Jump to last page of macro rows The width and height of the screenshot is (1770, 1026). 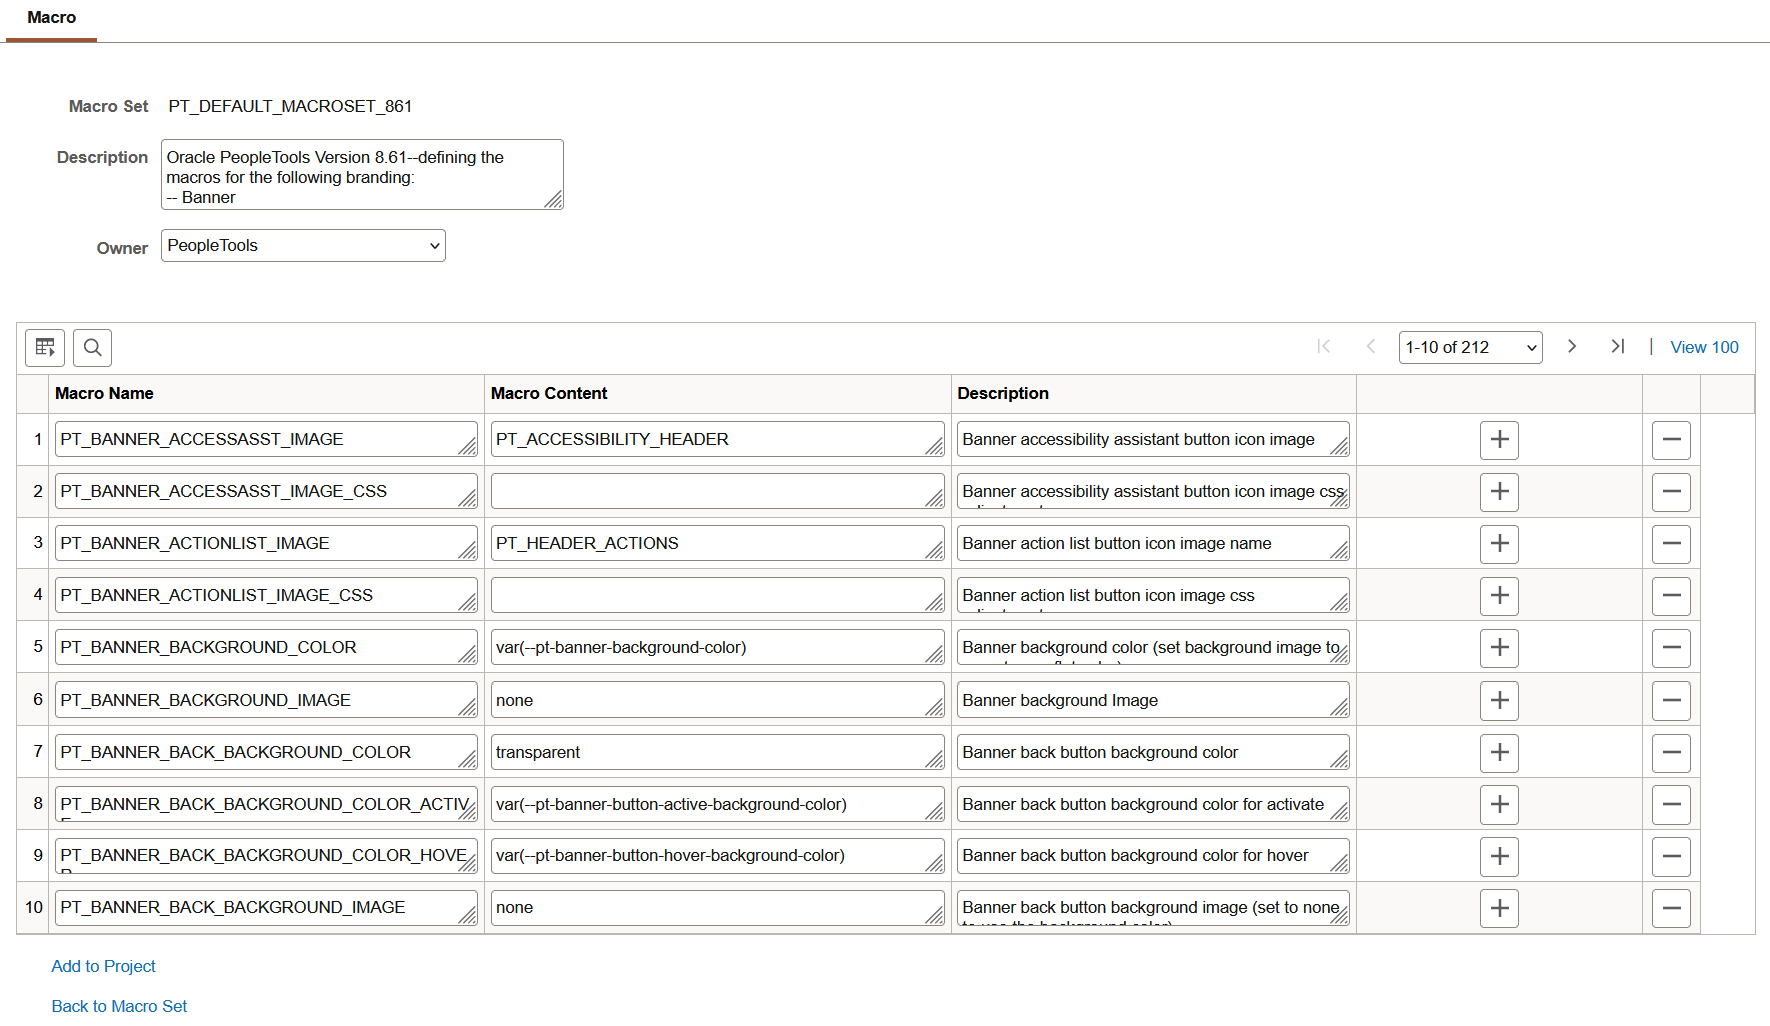coord(1617,346)
